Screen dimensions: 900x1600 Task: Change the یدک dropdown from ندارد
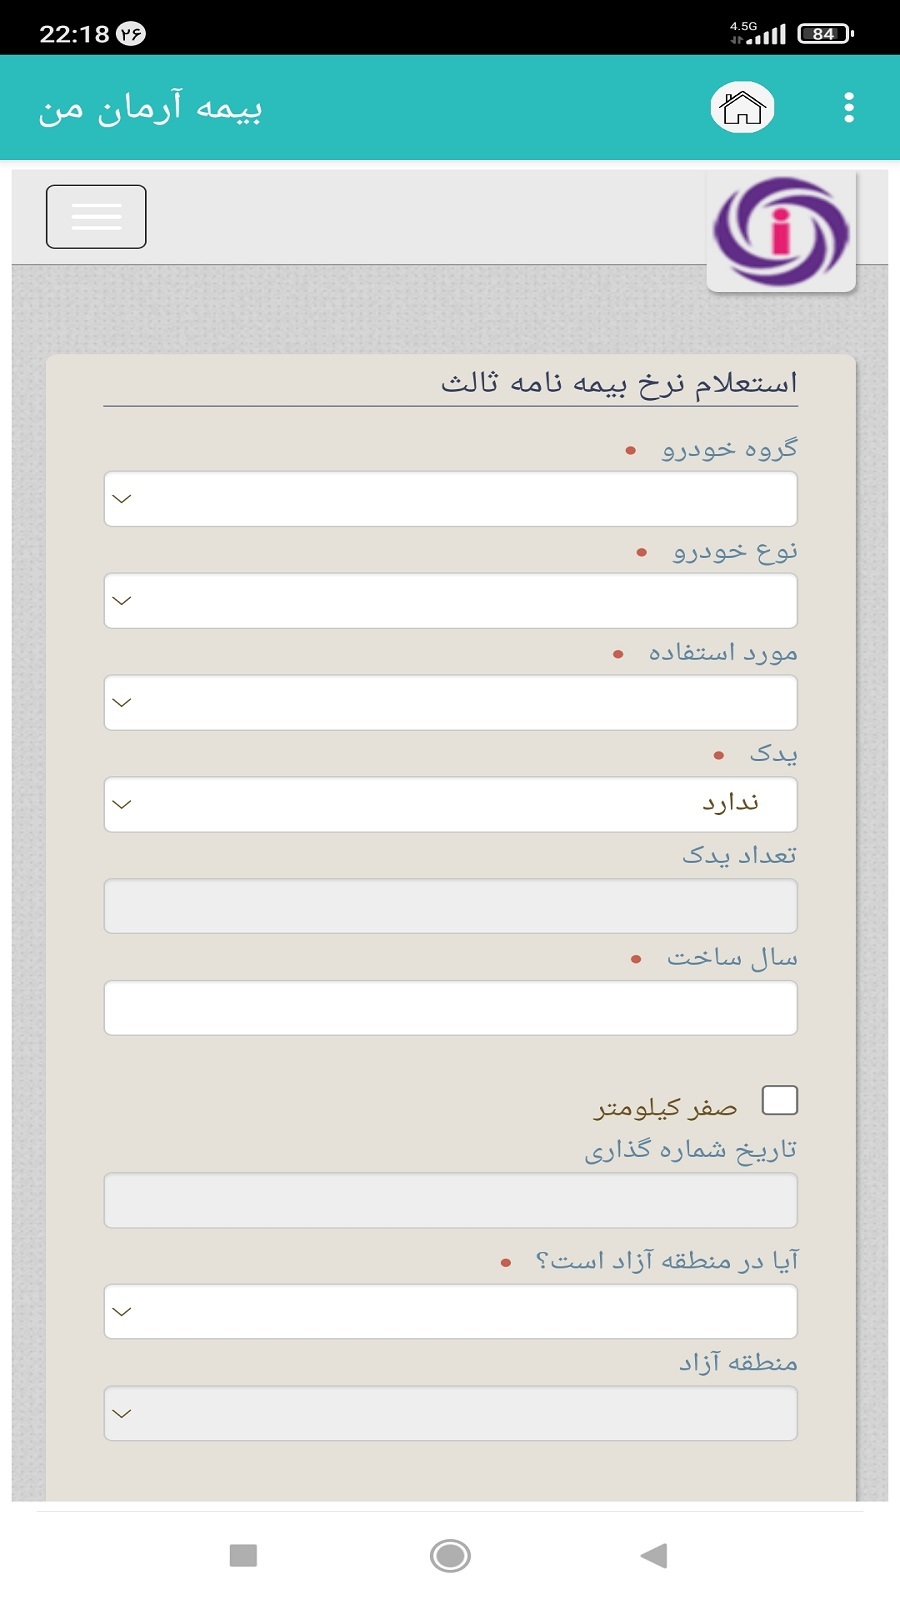(450, 804)
